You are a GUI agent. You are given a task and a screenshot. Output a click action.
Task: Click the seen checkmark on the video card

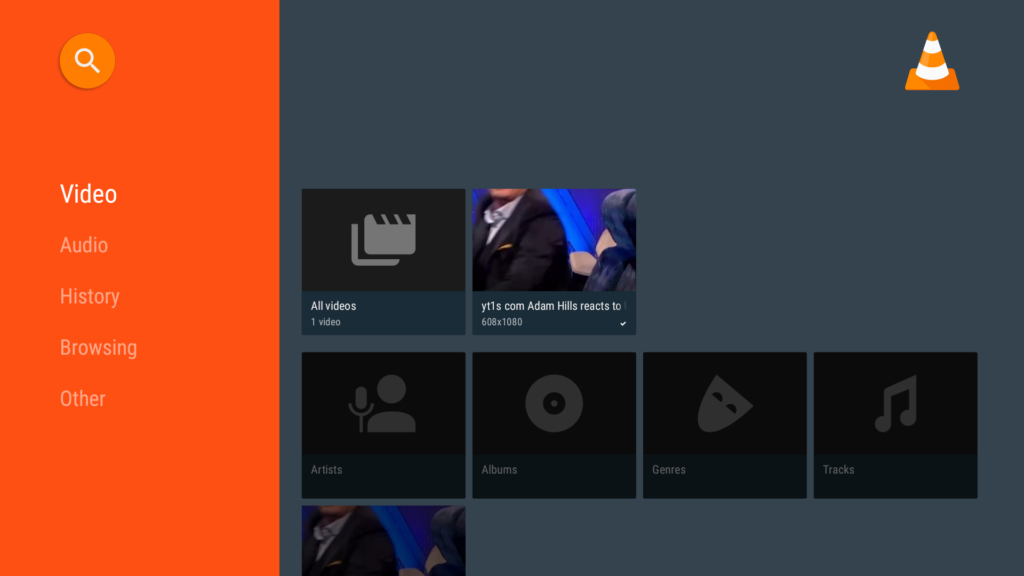tap(623, 323)
